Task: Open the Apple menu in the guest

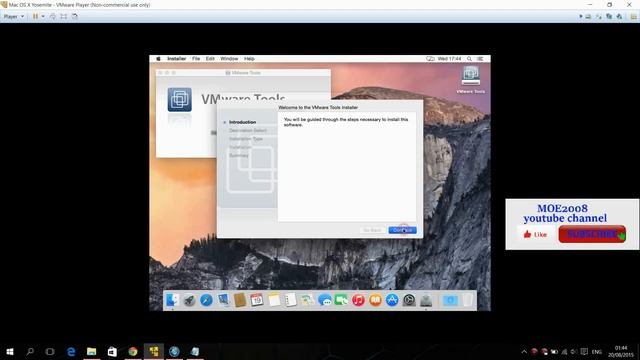Action: click(158, 59)
